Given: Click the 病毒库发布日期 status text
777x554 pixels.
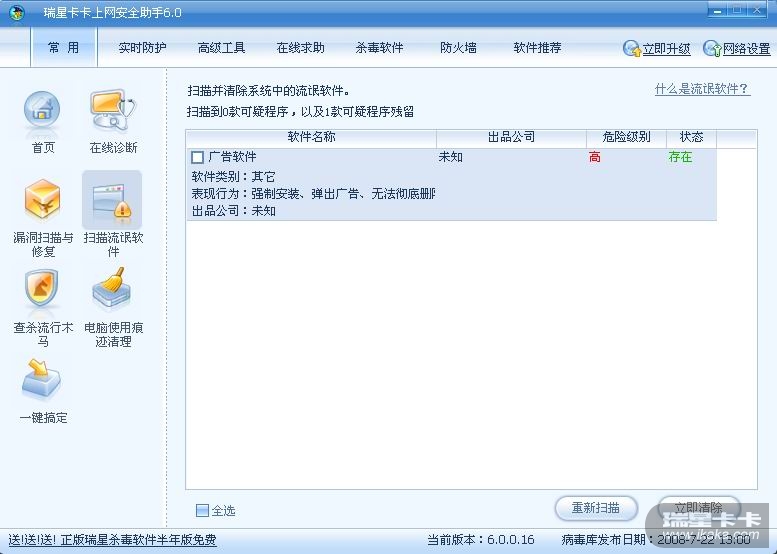Looking at the screenshot, I should tap(656, 540).
